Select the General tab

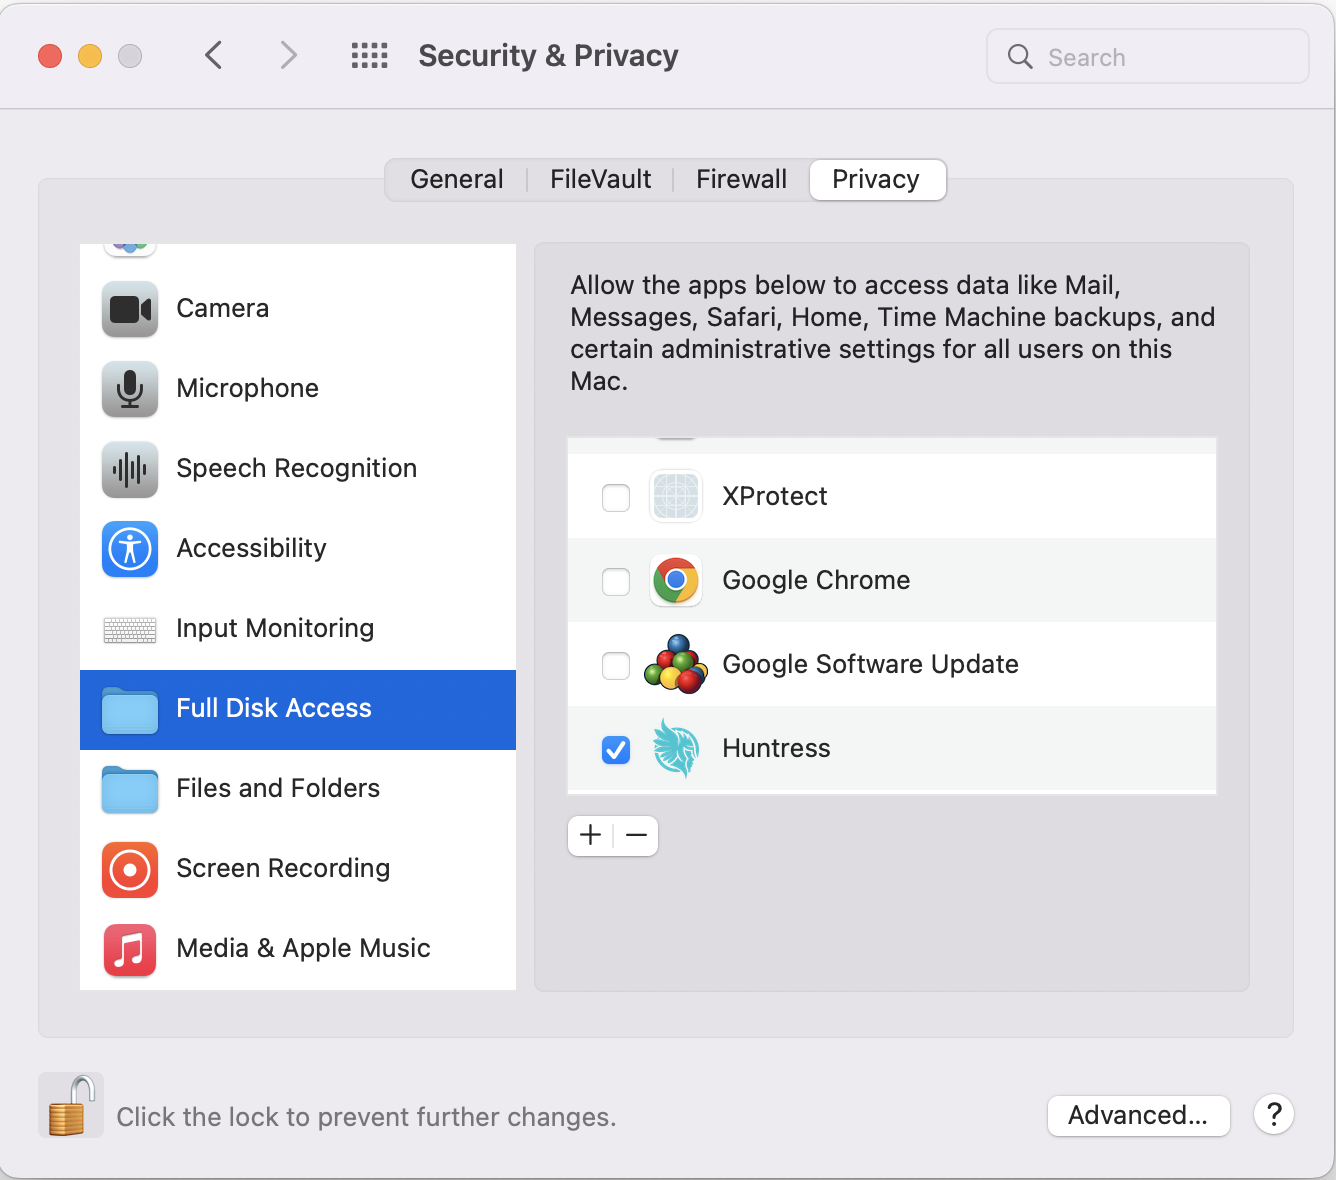click(457, 179)
